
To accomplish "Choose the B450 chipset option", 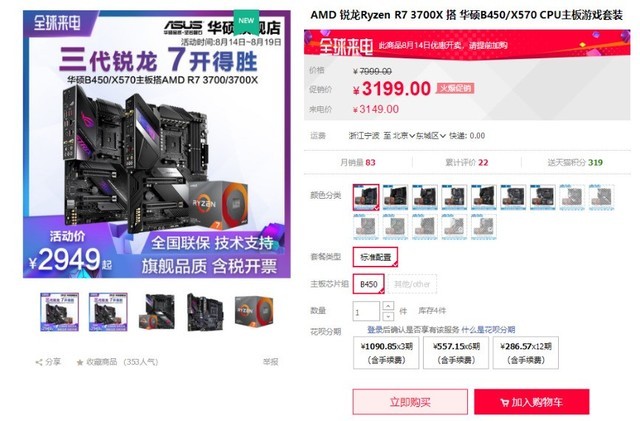I will click(369, 284).
